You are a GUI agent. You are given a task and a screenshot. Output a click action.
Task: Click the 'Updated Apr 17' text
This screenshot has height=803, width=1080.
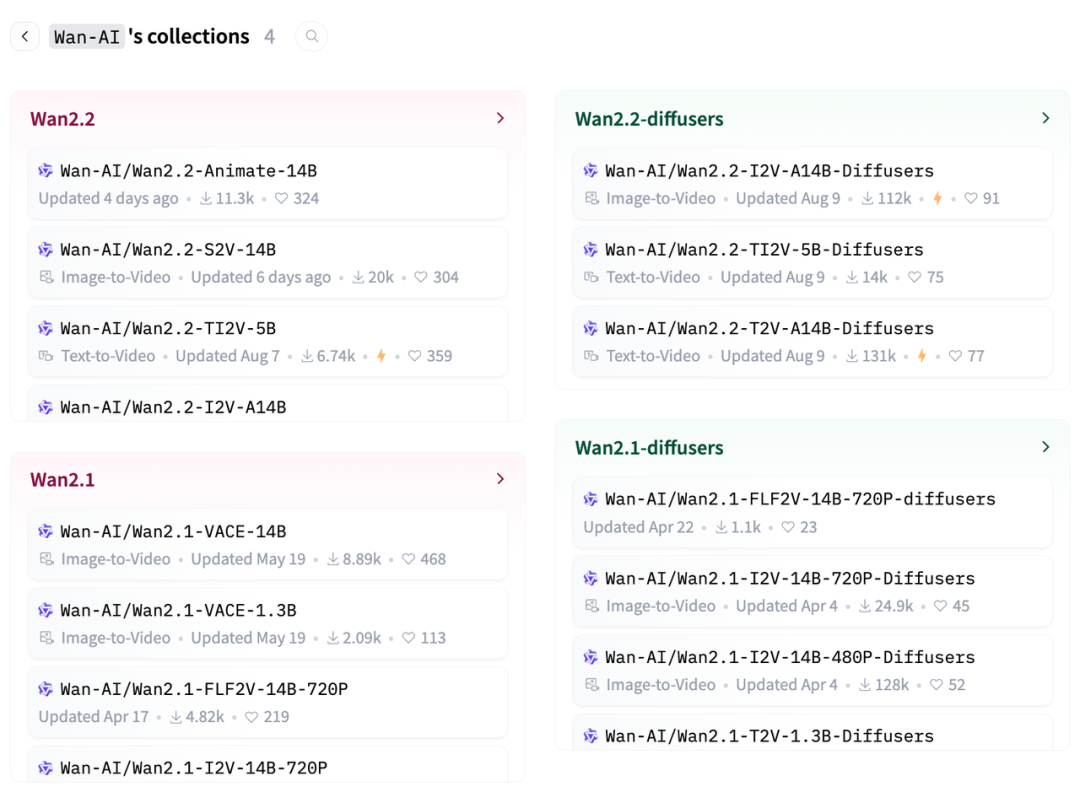94,717
